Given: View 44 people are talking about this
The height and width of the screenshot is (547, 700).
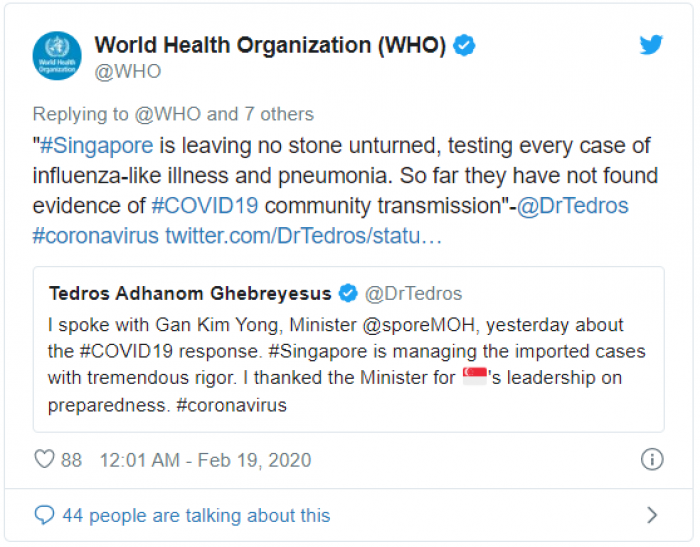Looking at the screenshot, I should click(x=196, y=516).
